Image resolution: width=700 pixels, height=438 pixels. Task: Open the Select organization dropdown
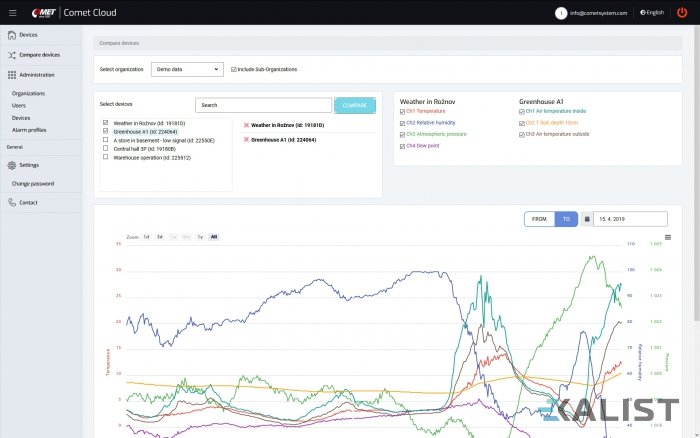pos(187,69)
